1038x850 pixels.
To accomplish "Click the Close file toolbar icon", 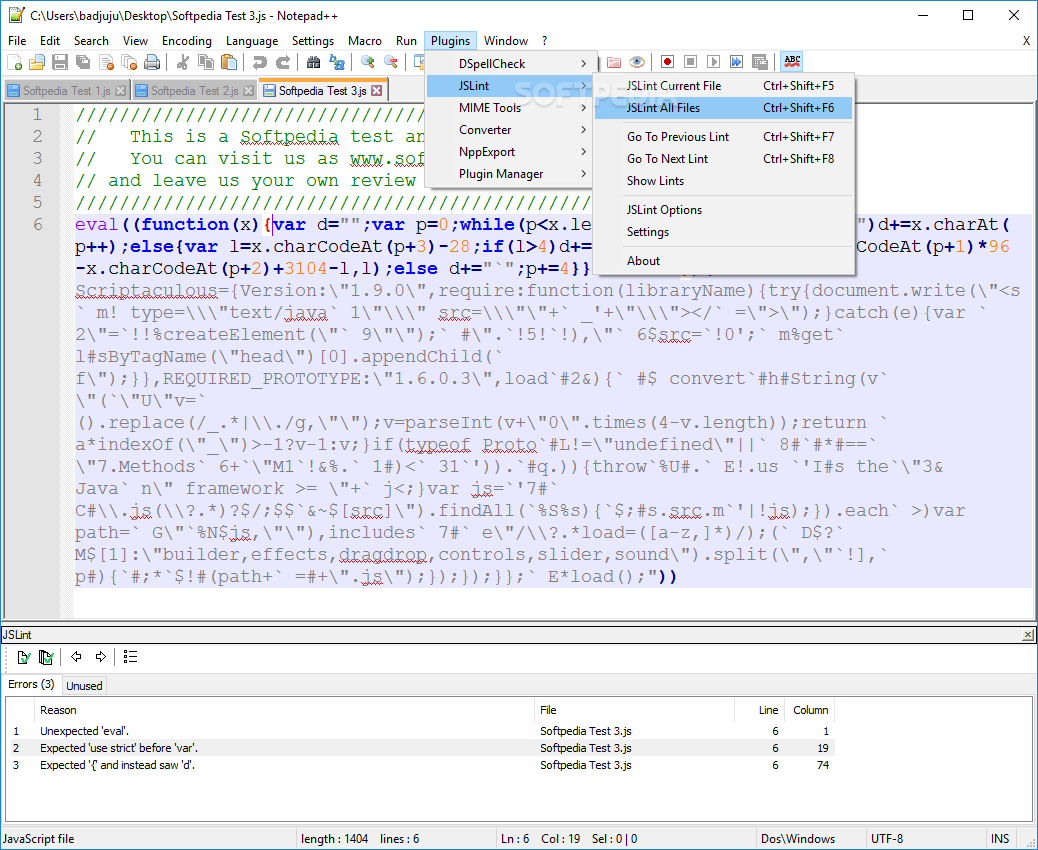I will pyautogui.click(x=106, y=62).
